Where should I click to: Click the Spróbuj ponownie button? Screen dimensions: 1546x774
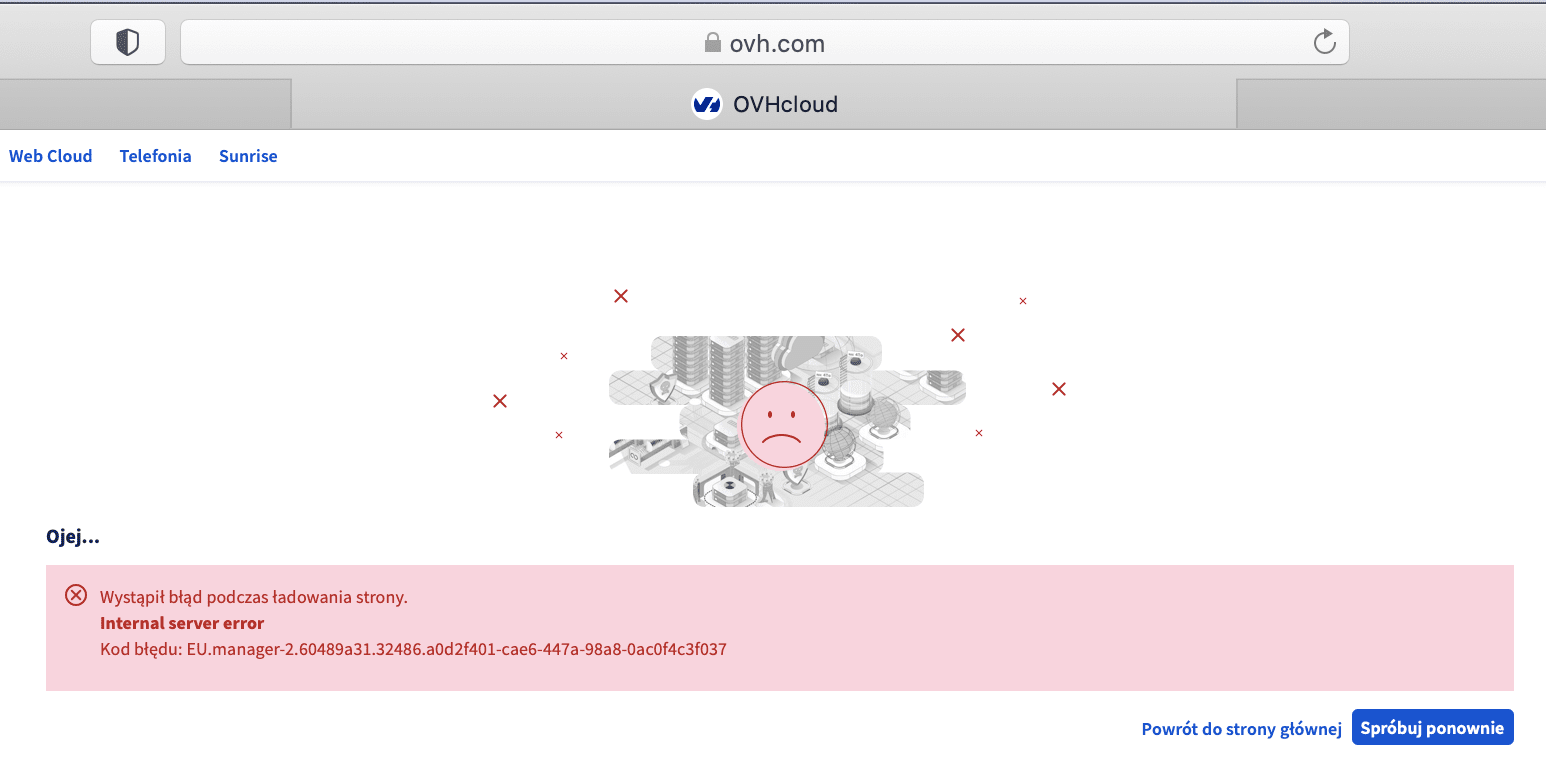tap(1432, 728)
